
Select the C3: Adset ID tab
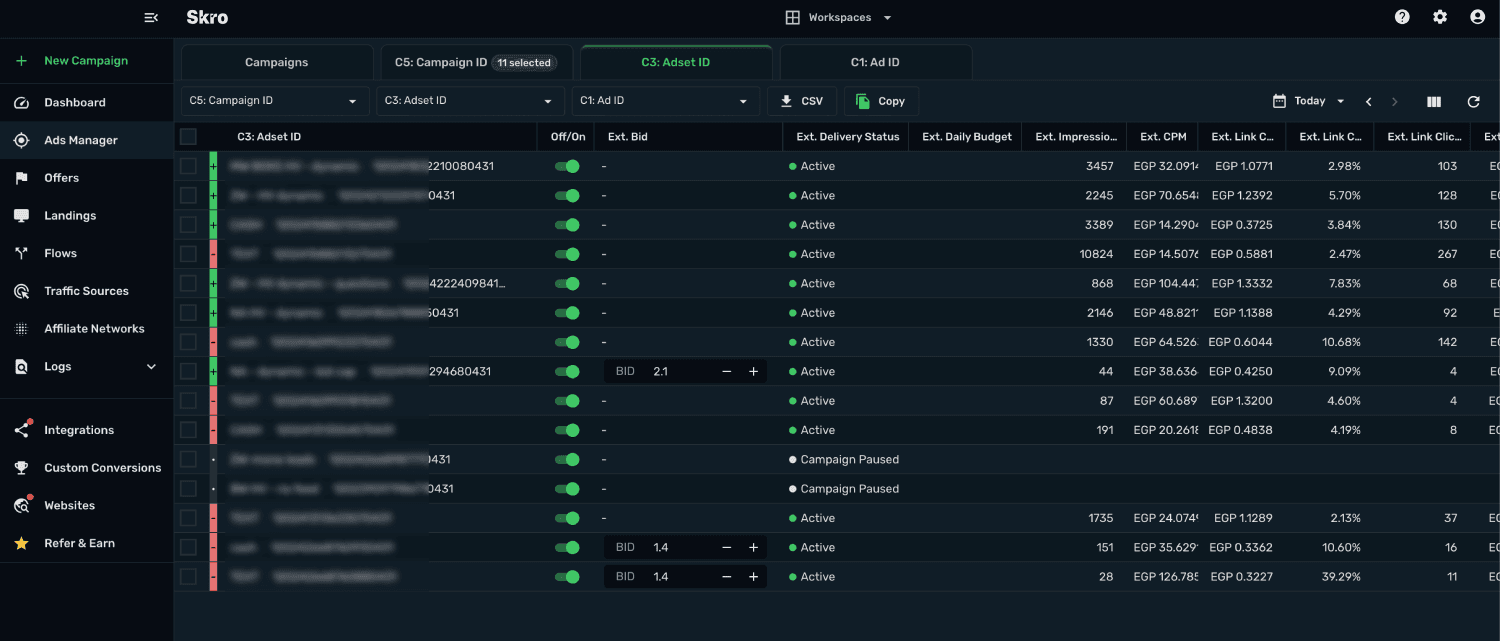(676, 62)
